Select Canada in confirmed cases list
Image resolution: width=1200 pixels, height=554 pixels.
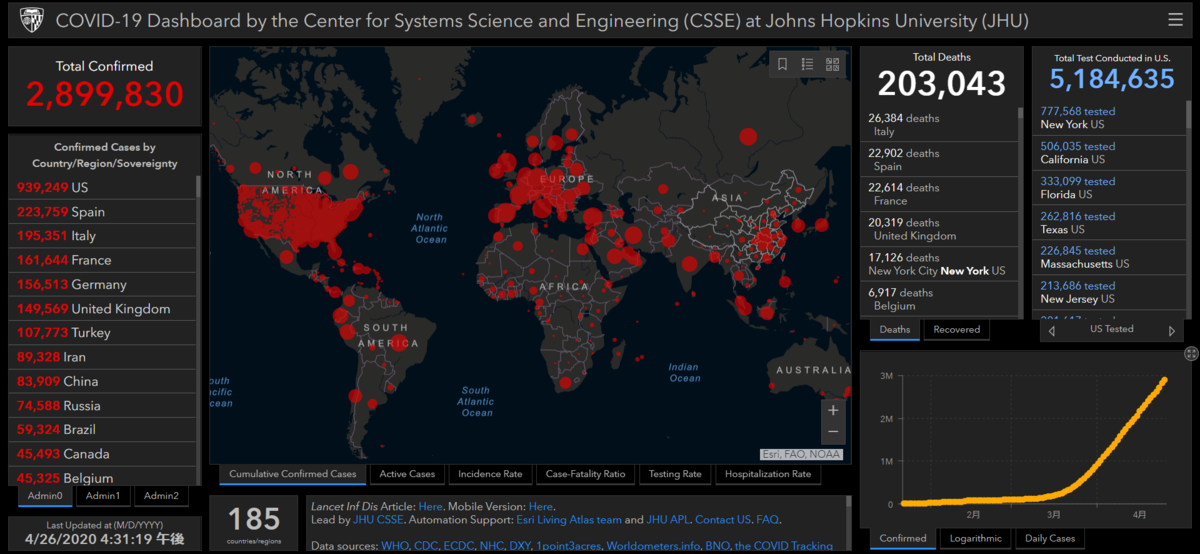click(103, 454)
